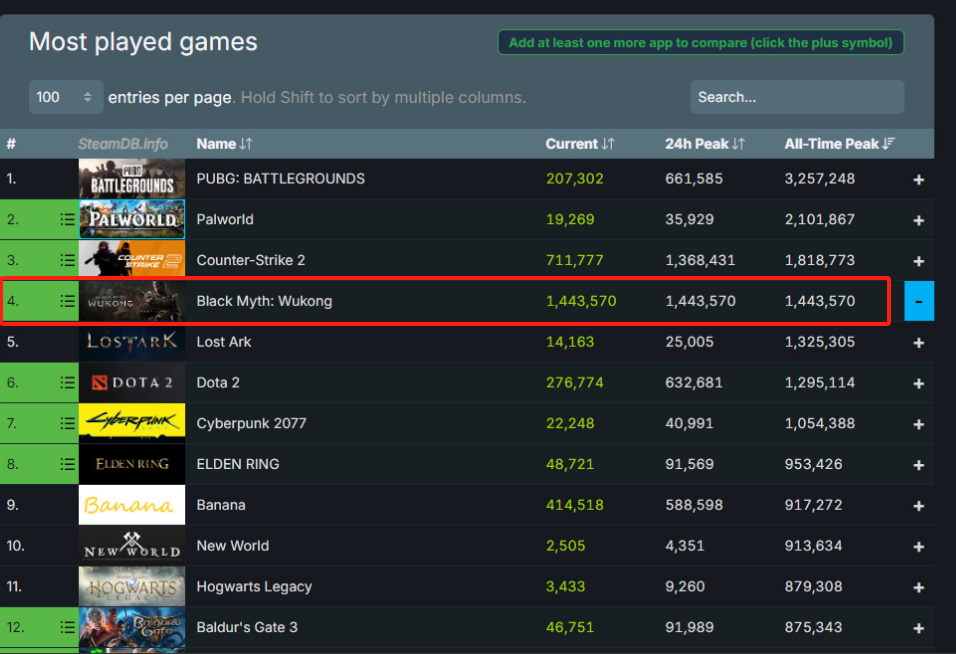Open ELDEN RING name link

238,464
